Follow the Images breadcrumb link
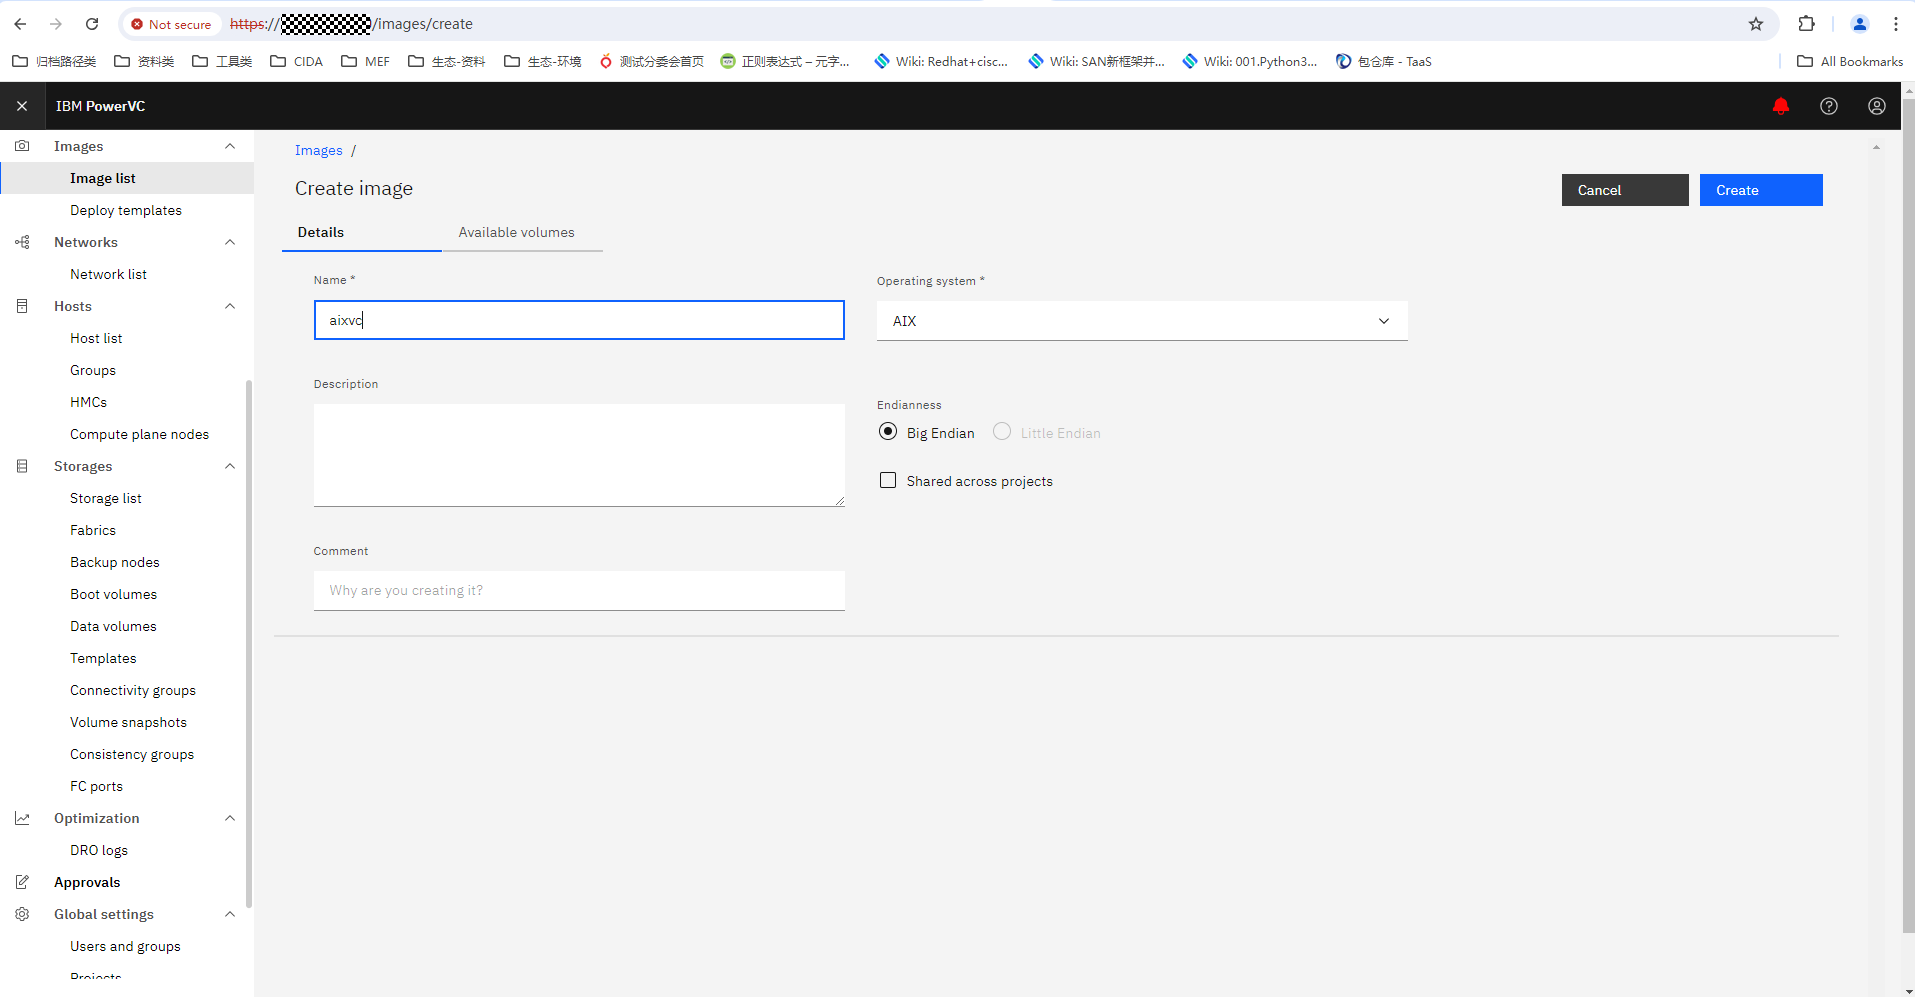 [318, 150]
